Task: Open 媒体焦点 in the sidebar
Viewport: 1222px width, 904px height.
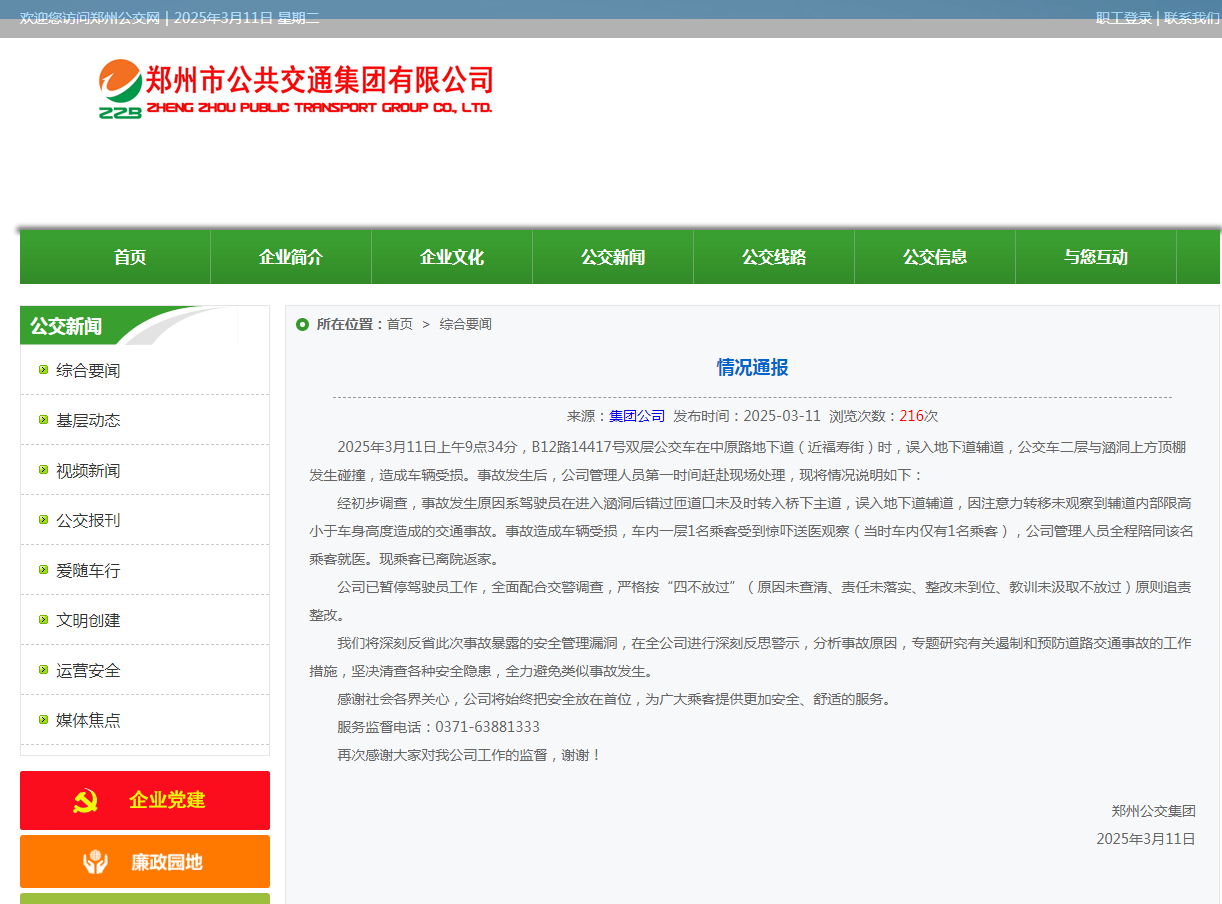Action: tap(88, 720)
